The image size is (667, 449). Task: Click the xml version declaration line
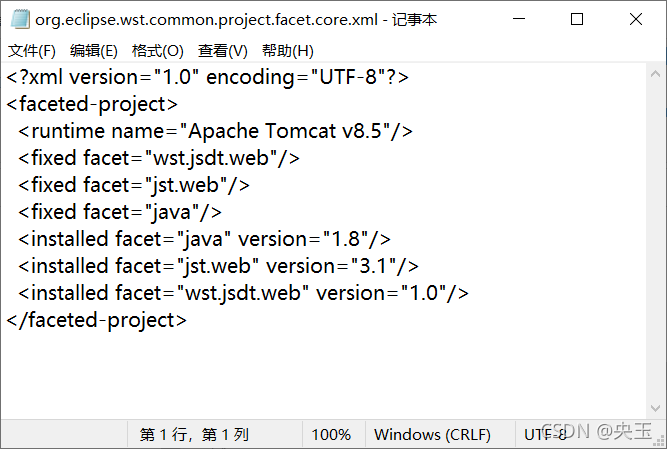208,77
